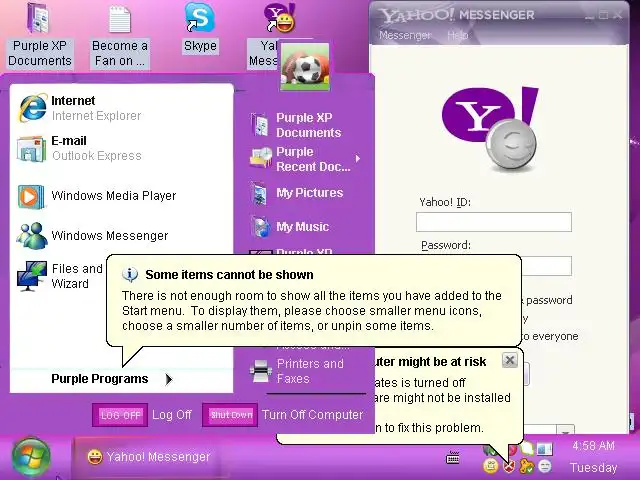Open the Messenger menu in Yahoo Messenger
640x480 pixels.
point(405,36)
